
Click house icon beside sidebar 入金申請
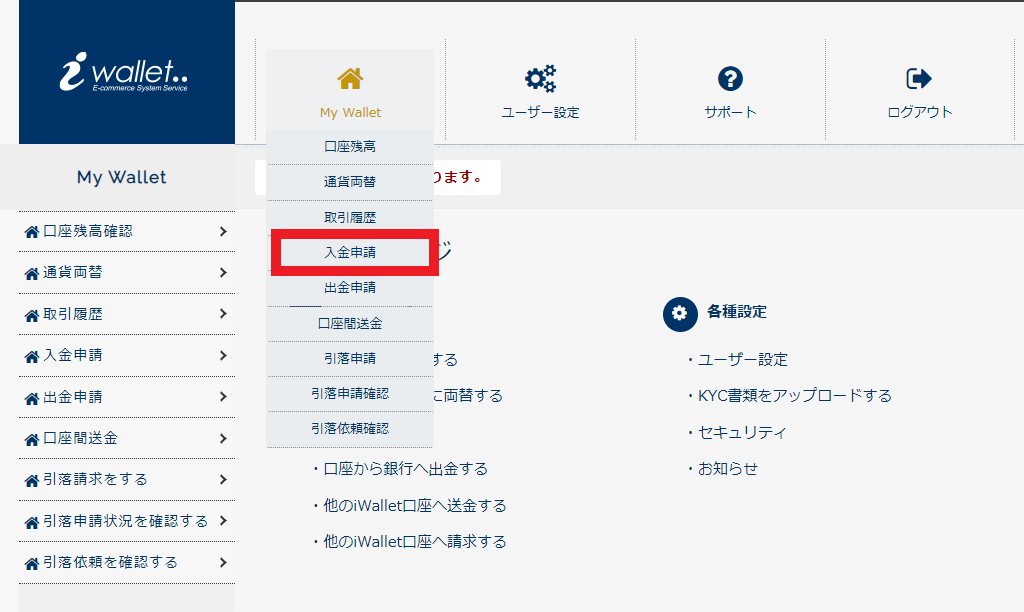[31, 357]
